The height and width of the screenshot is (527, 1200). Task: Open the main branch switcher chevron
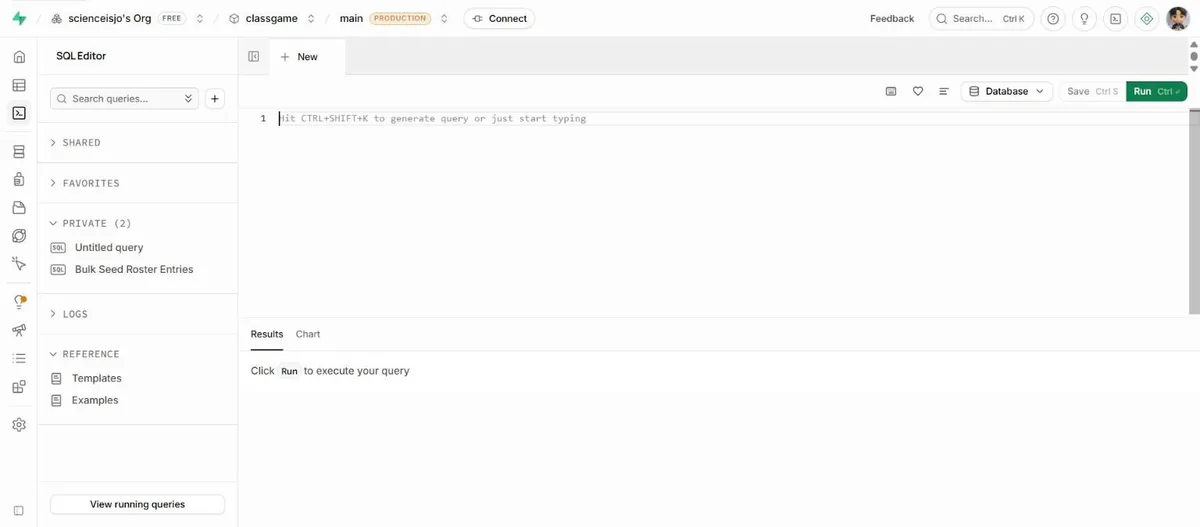[x=444, y=18]
